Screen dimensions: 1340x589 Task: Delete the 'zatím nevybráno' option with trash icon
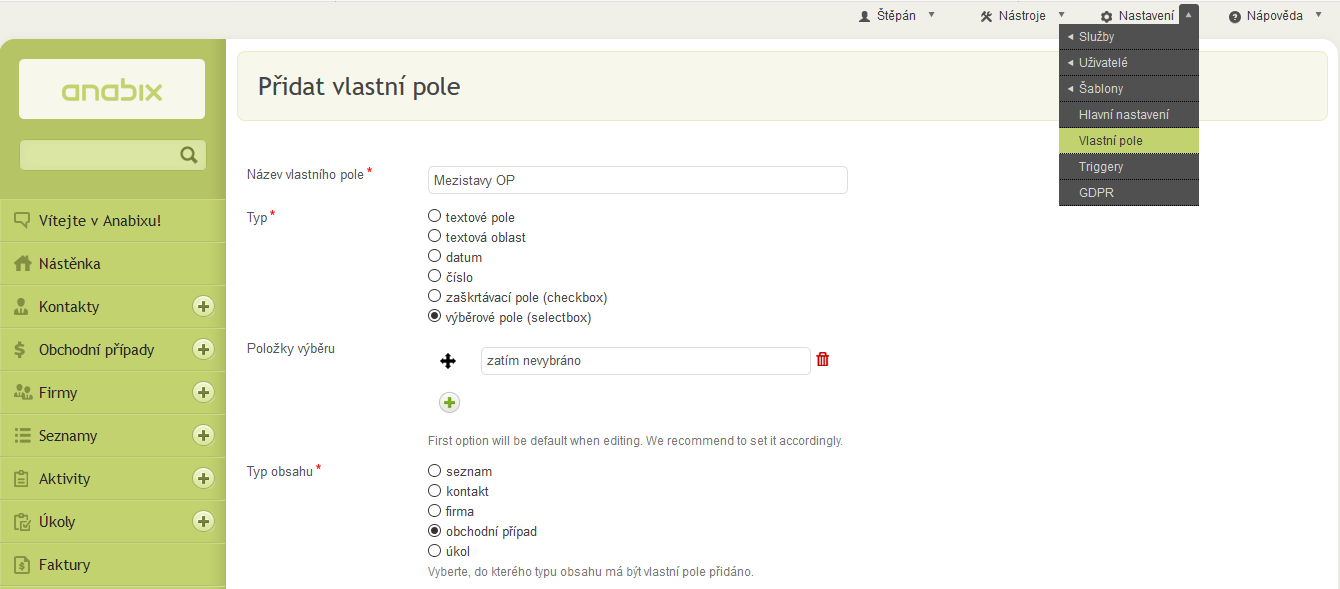(823, 360)
